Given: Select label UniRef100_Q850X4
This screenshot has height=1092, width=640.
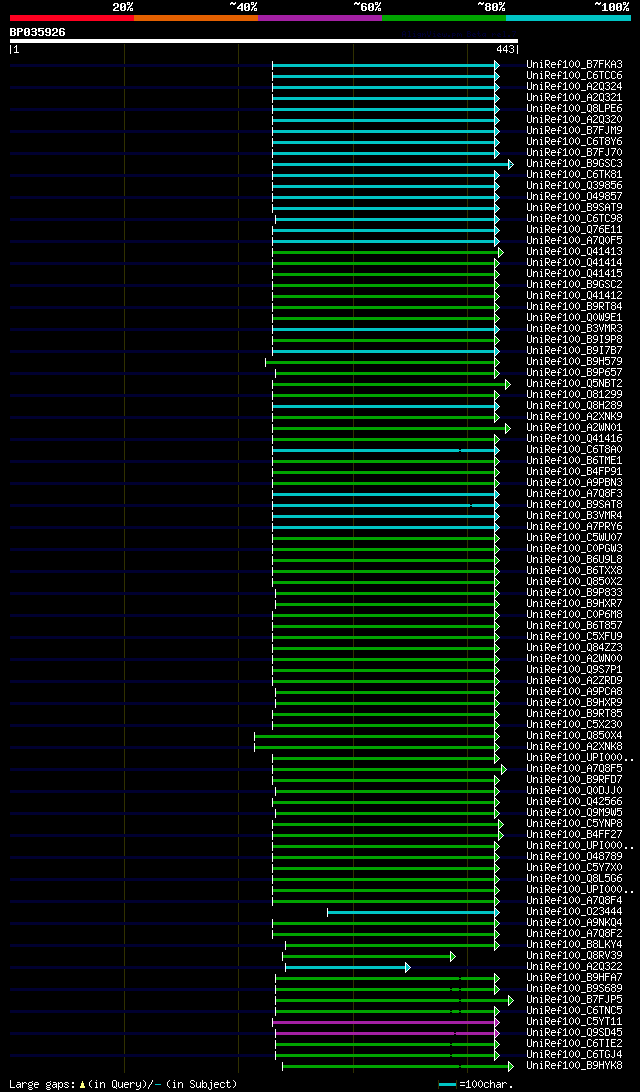Looking at the screenshot, I should click(x=575, y=735).
